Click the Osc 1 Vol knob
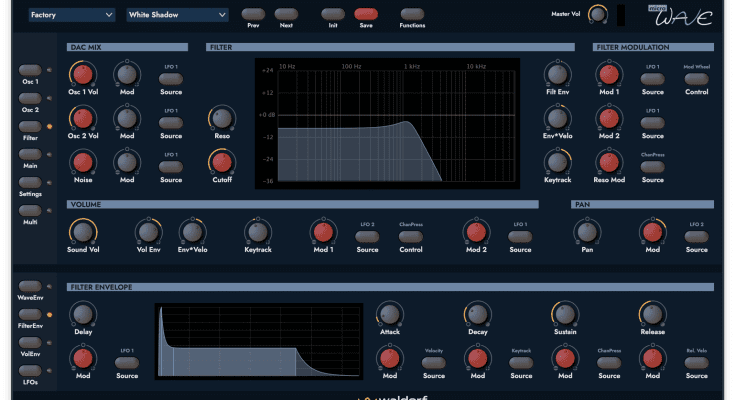Screen dimensions: 735x400 [x=82, y=73]
